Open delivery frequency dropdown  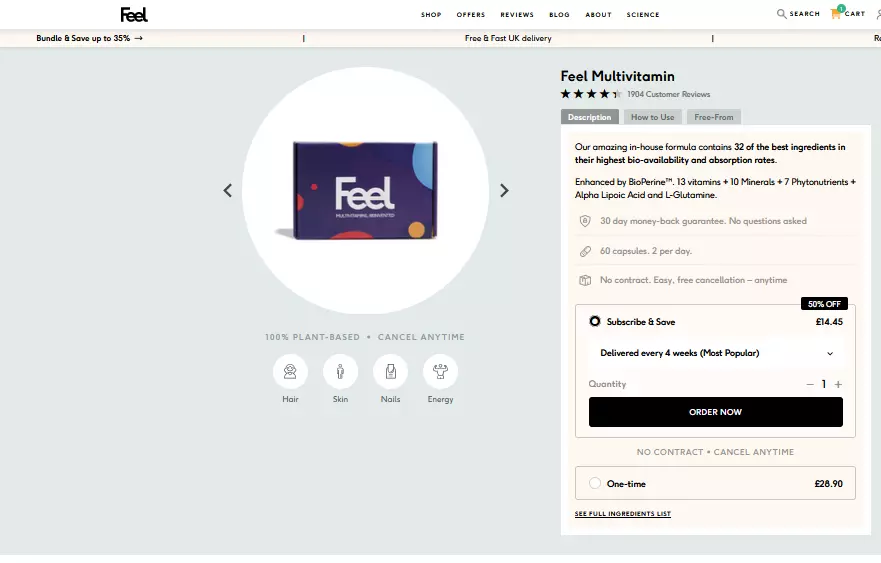715,353
